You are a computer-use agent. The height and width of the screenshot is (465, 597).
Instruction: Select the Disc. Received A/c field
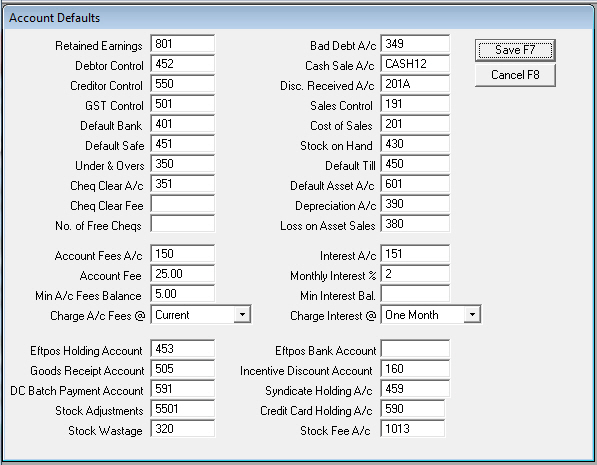(x=415, y=84)
